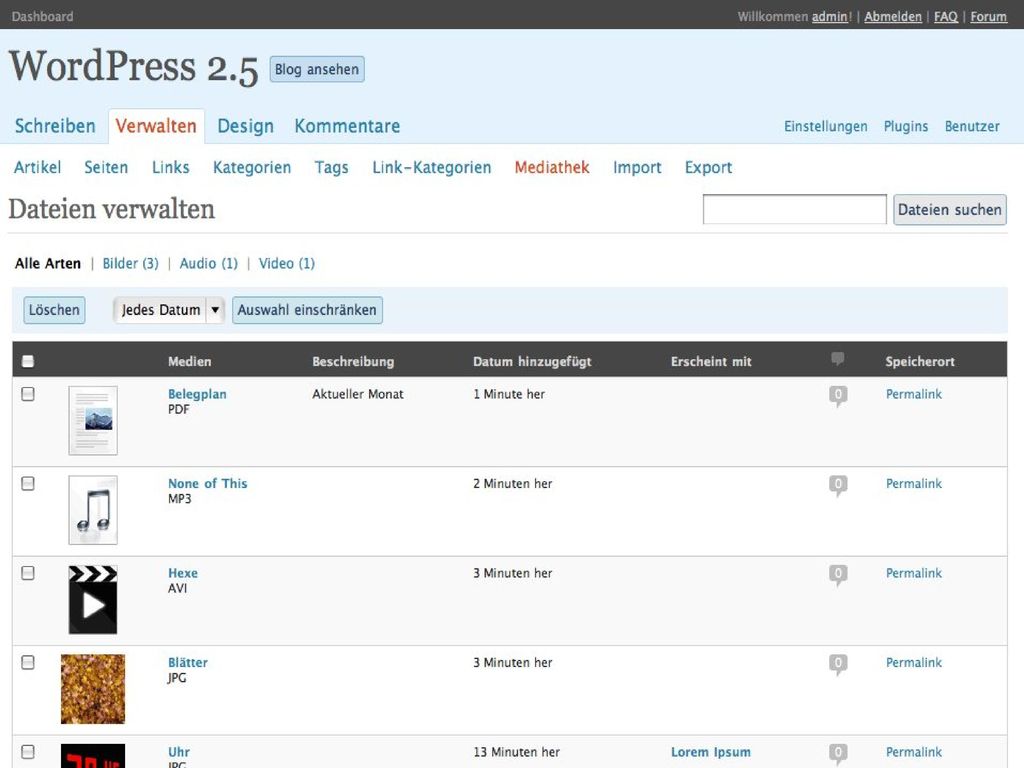Open the Uhr media title link

(x=179, y=752)
